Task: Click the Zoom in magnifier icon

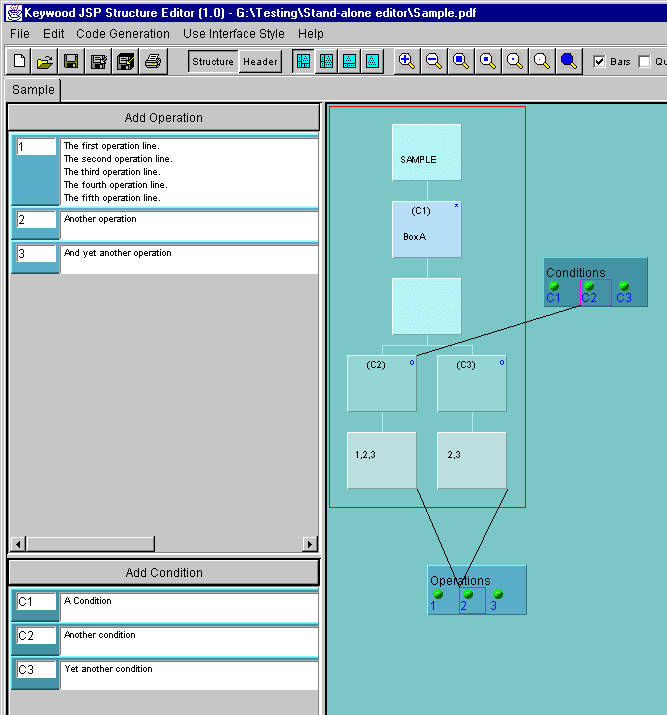Action: (x=407, y=61)
